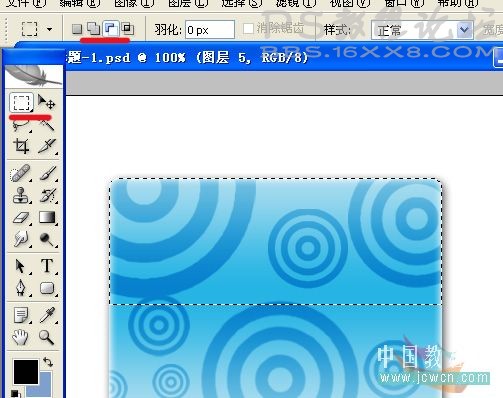The height and width of the screenshot is (398, 503).
Task: Choose the Healing Brush tool
Action: [x=21, y=173]
